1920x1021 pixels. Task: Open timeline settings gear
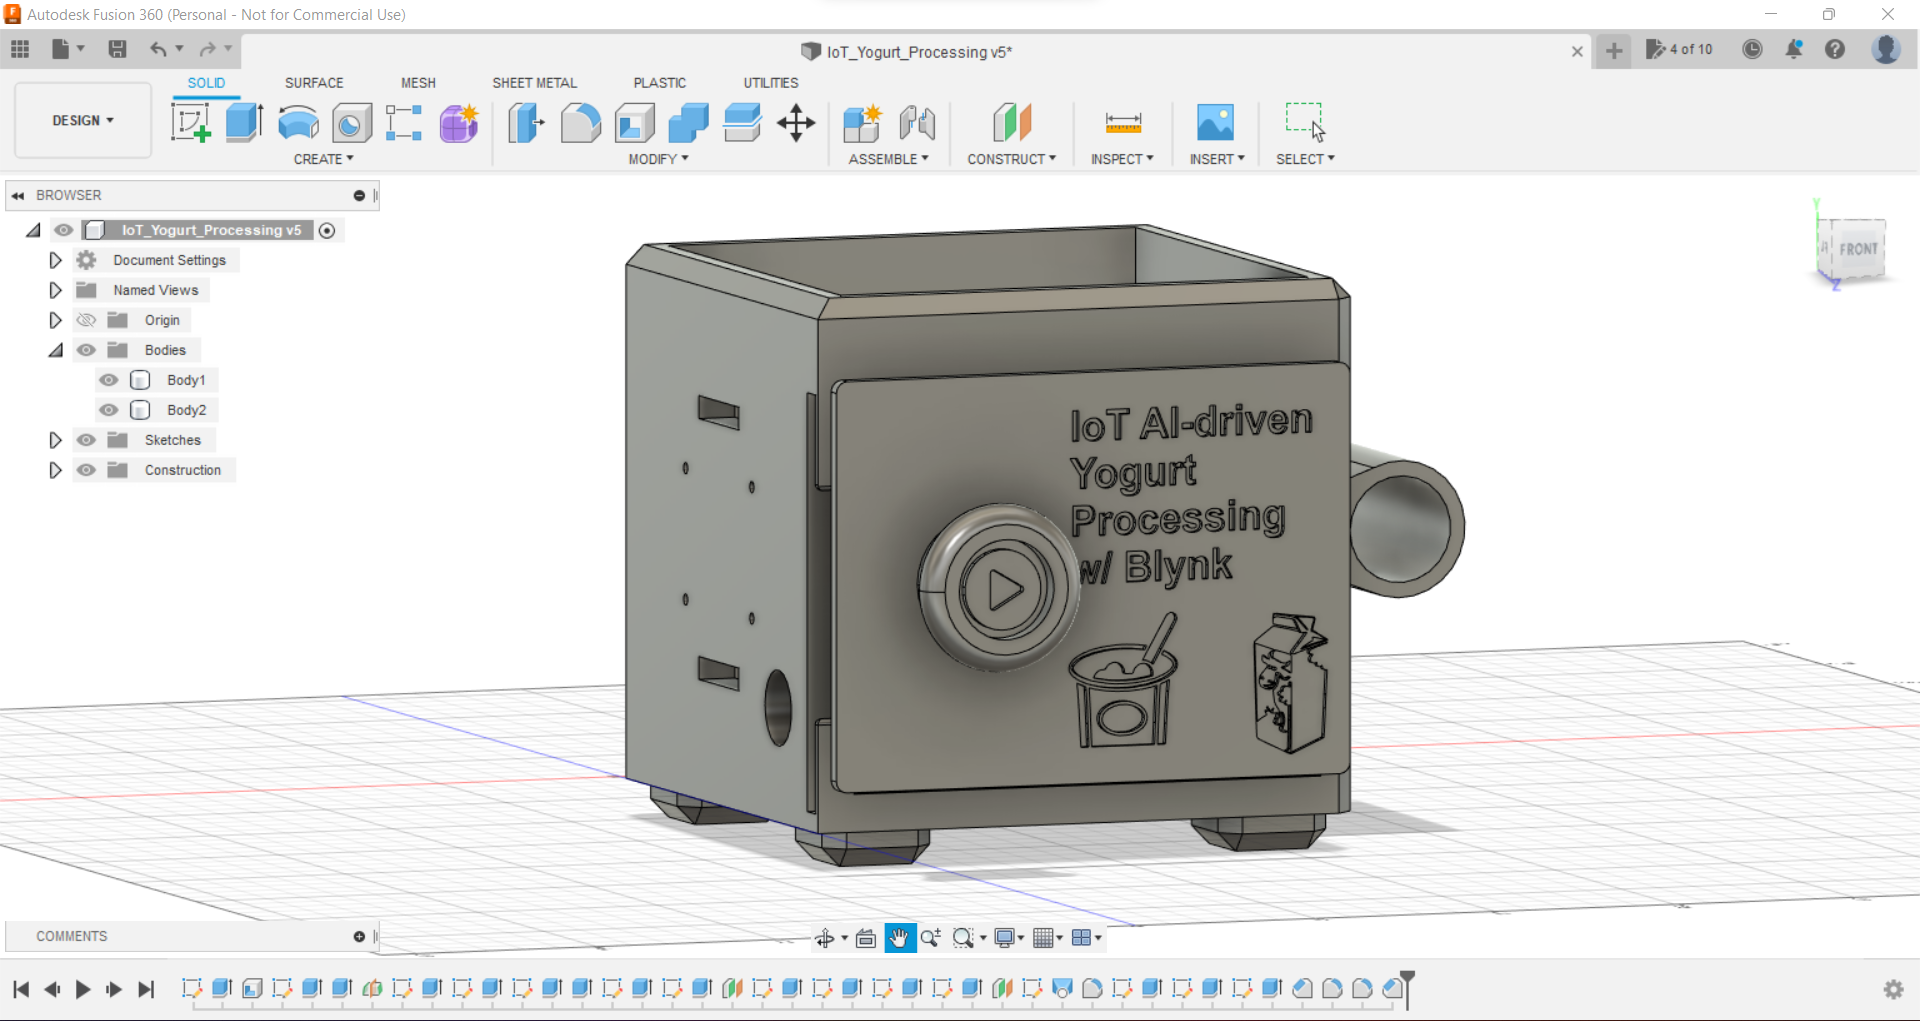1893,989
